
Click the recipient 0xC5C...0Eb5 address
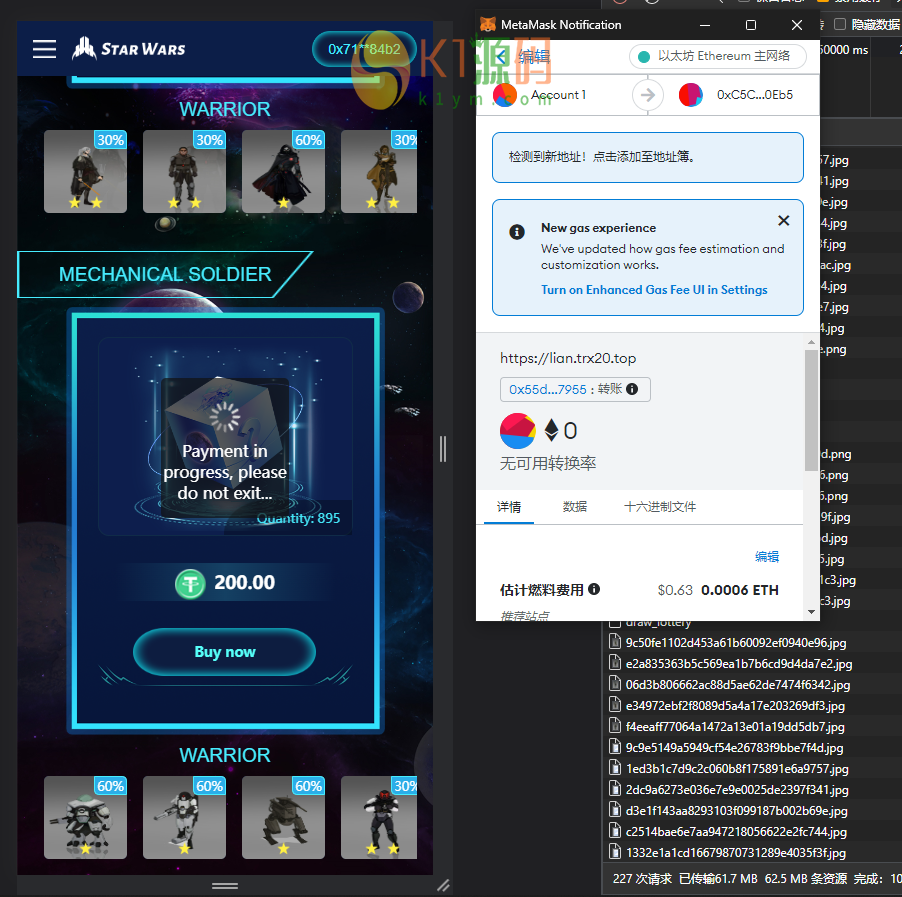[x=755, y=95]
